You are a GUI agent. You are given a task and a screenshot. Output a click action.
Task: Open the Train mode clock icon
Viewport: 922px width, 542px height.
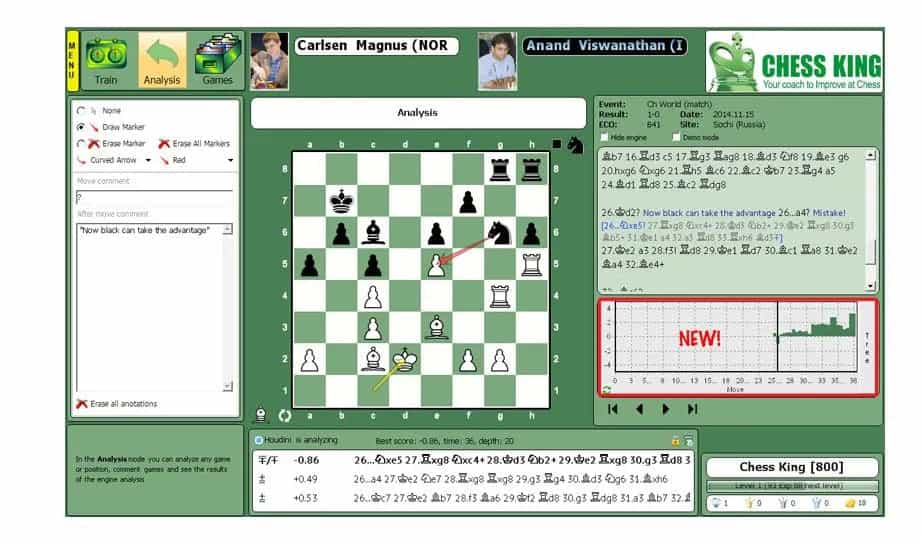coord(106,61)
